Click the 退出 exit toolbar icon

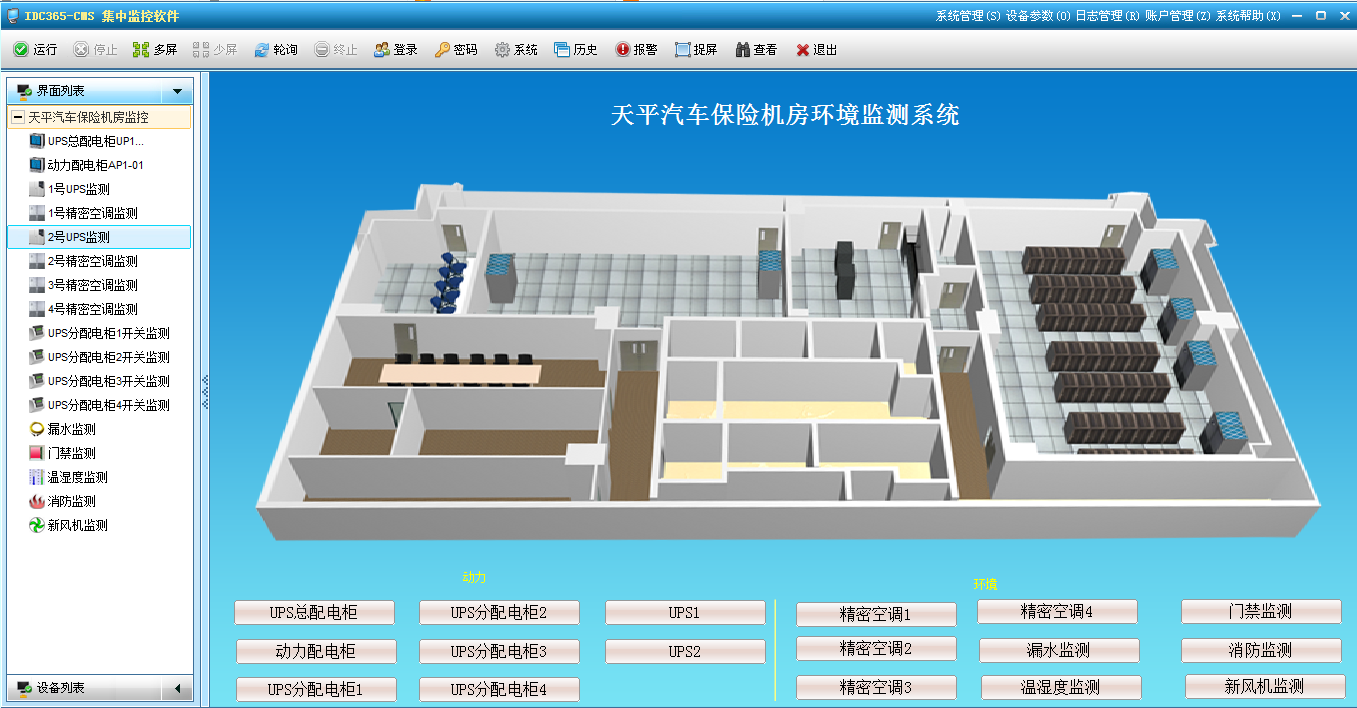[x=802, y=50]
